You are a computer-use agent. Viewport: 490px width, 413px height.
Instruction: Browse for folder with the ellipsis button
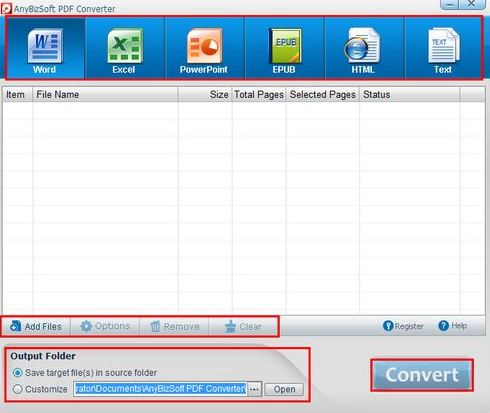(254, 389)
